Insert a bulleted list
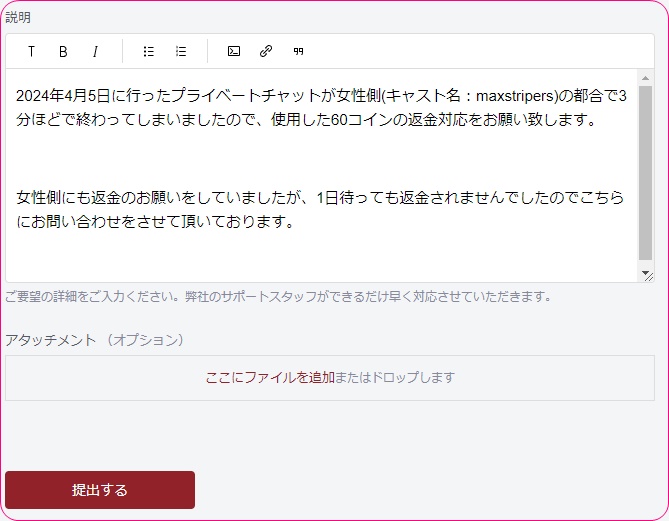This screenshot has width=669, height=521. pyautogui.click(x=149, y=51)
